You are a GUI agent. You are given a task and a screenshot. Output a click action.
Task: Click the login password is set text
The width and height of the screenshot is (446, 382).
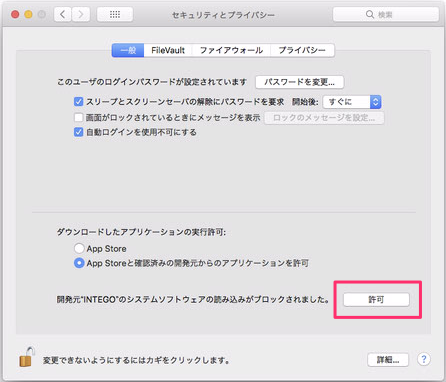pos(152,82)
